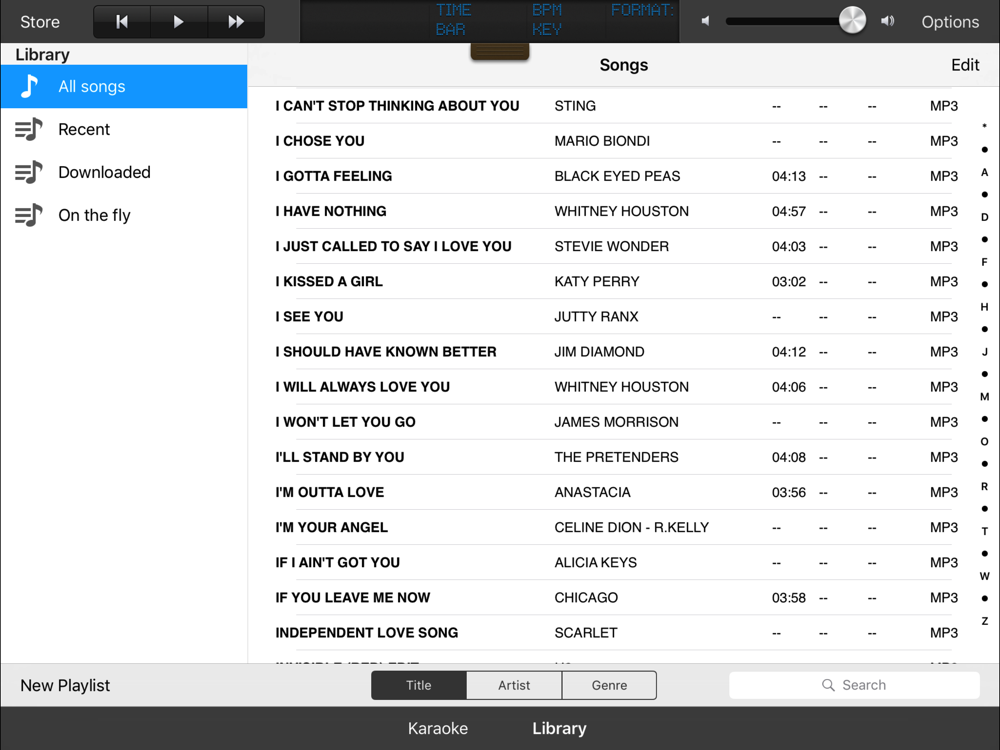1000x750 pixels.
Task: Click the Search field
Action: 854,685
